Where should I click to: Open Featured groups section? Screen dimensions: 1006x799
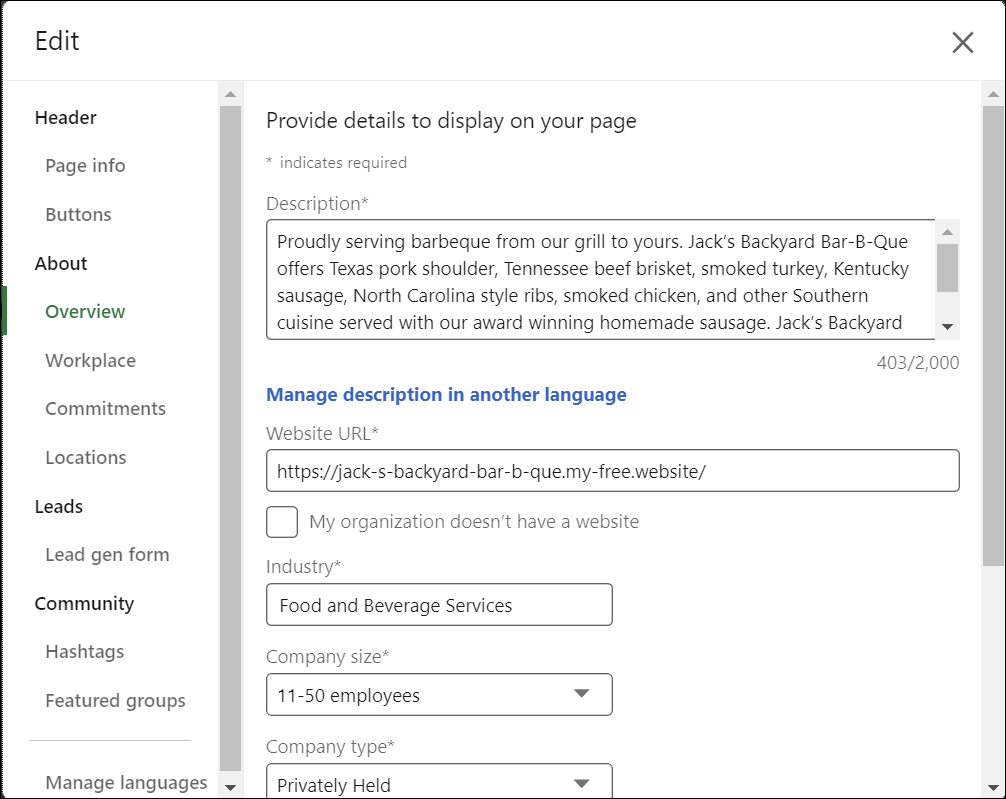tap(115, 700)
